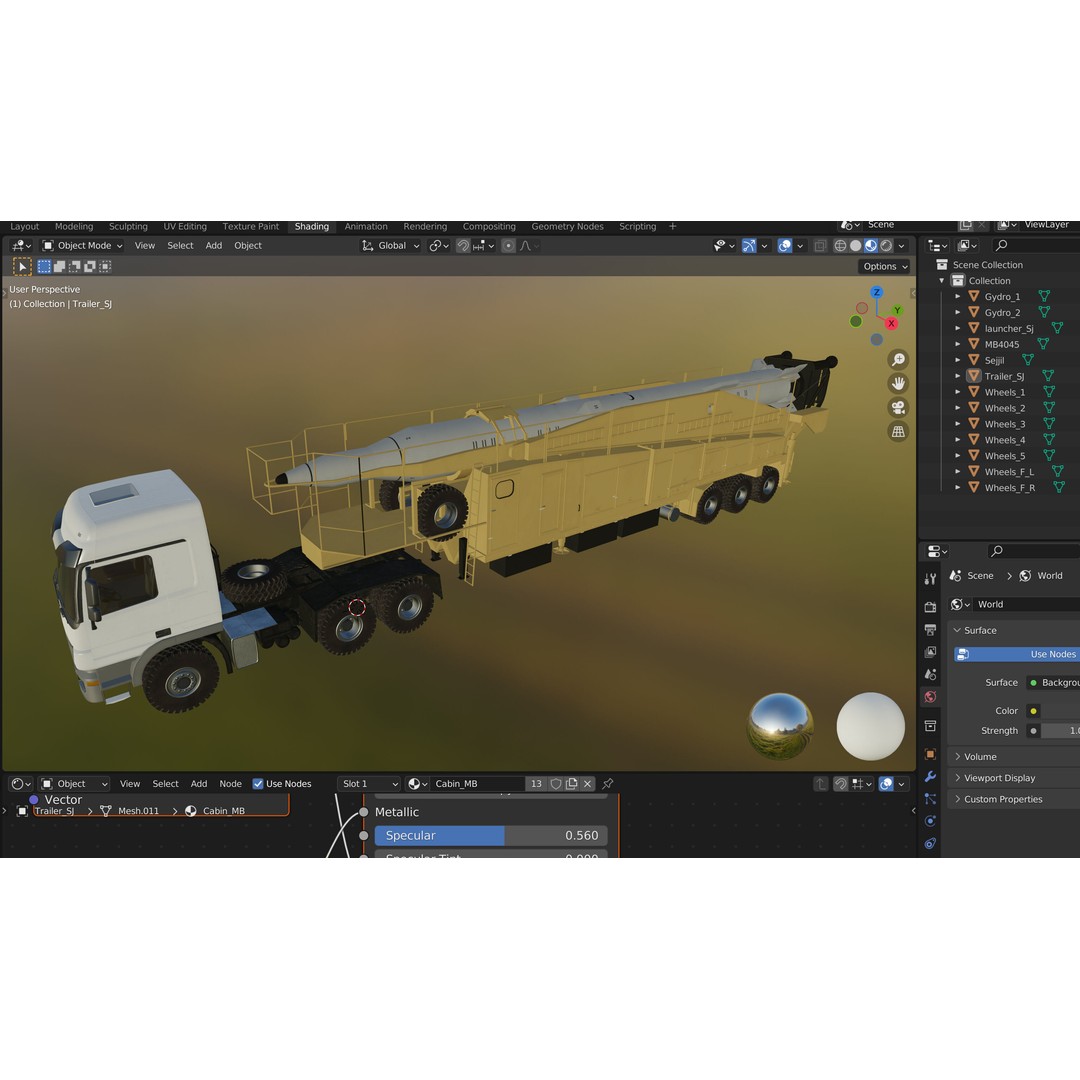Select solid viewport shading
This screenshot has width=1080, height=1080.
tap(855, 246)
